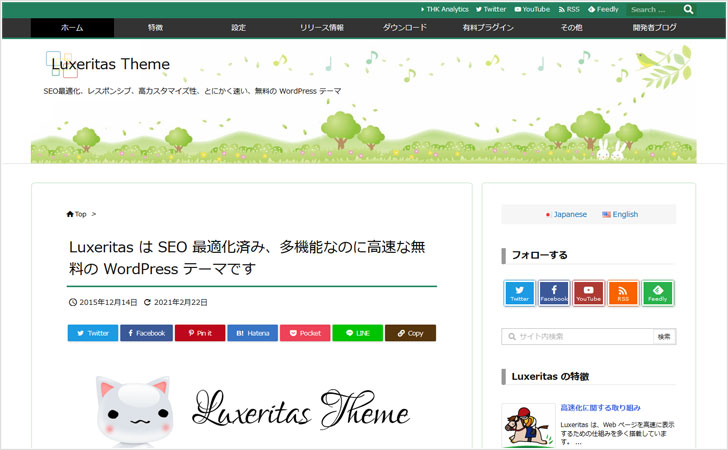This screenshot has width=728, height=450.
Task: Click the magnifier search icon in top bar
Action: tap(689, 9)
